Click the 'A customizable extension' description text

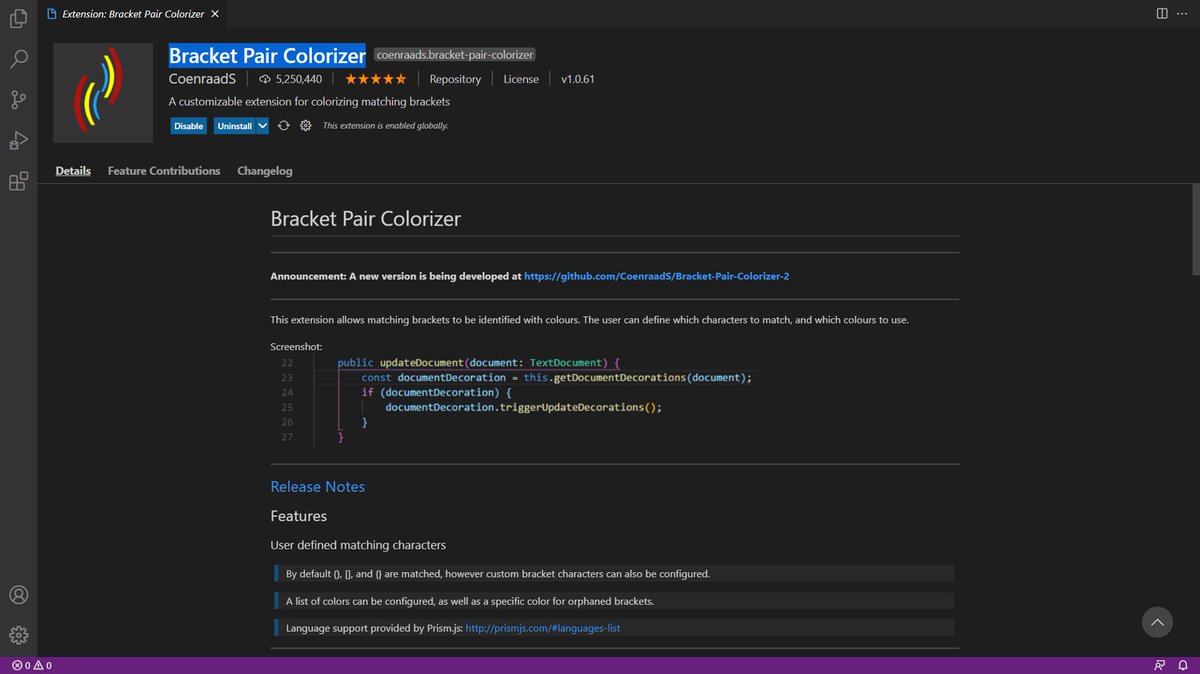(x=310, y=102)
